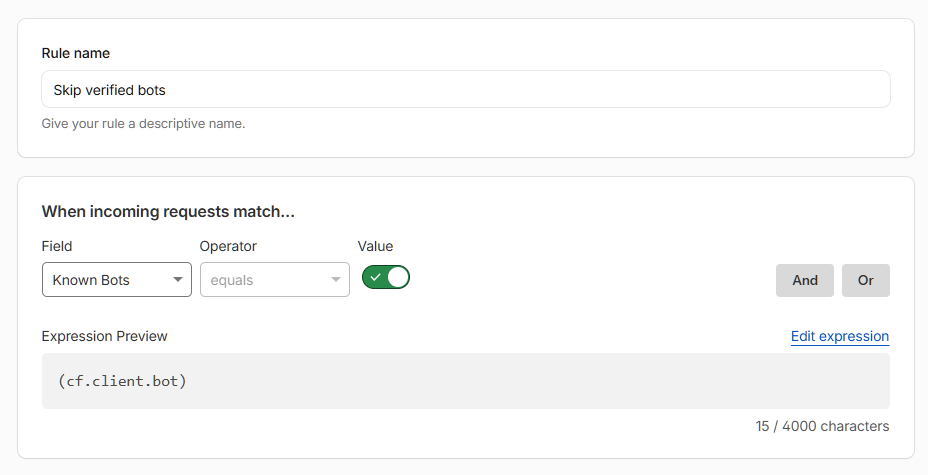Viewport: 928px width, 475px height.
Task: Click the Value column label
Action: [375, 246]
